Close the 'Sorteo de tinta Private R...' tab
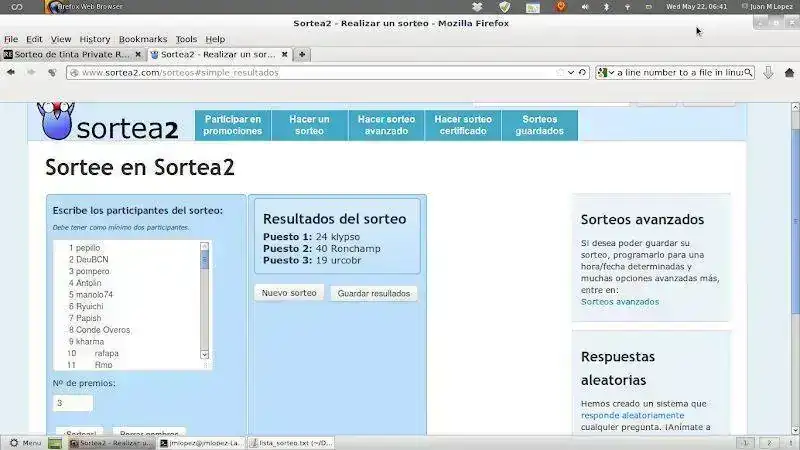Viewport: 800px width, 450px height. tap(138, 54)
